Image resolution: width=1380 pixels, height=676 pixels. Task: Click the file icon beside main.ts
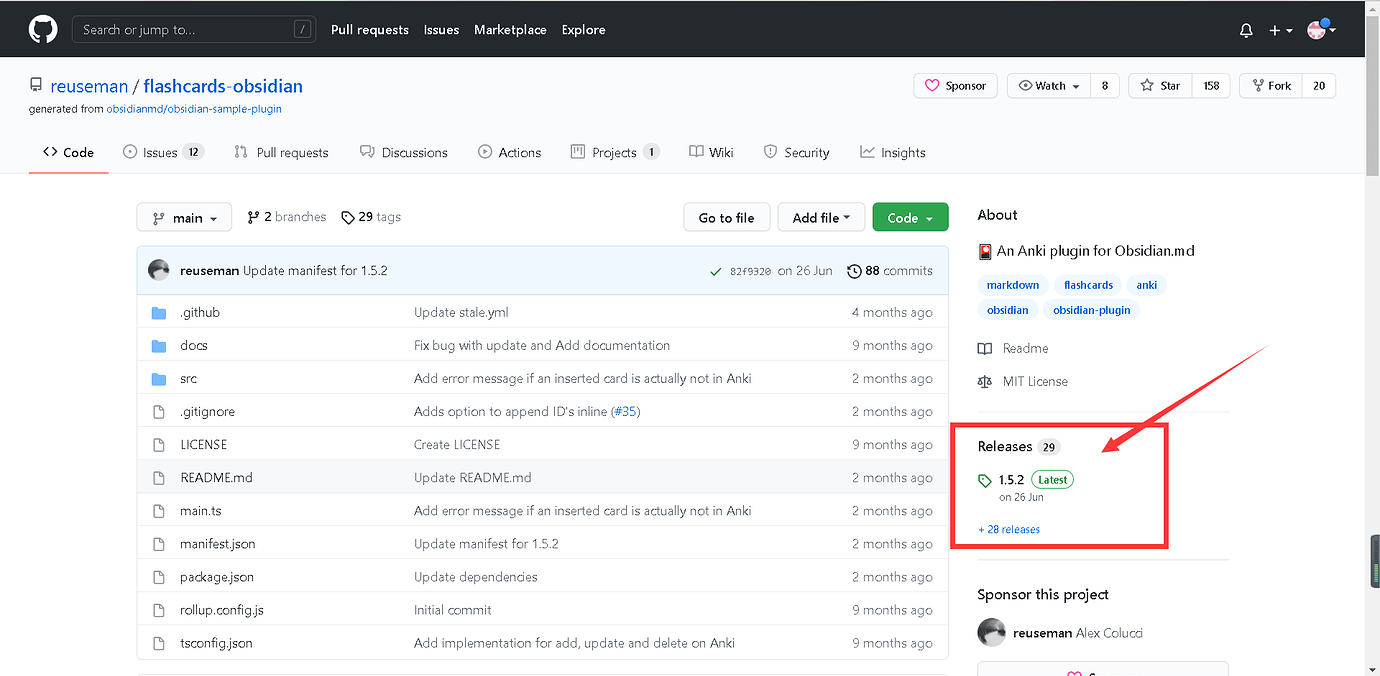(158, 511)
